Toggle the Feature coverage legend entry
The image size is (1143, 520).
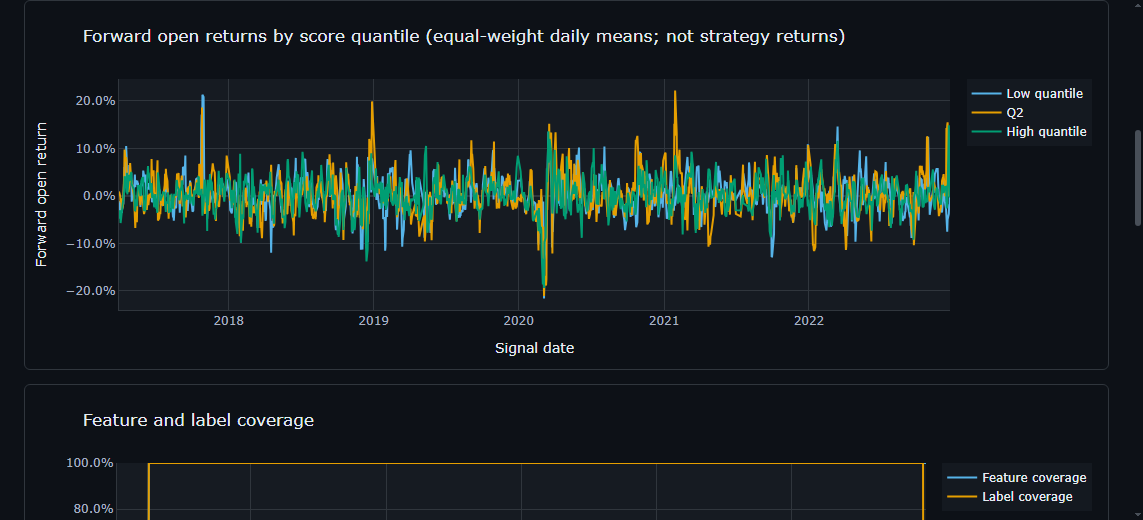pyautogui.click(x=1016, y=478)
